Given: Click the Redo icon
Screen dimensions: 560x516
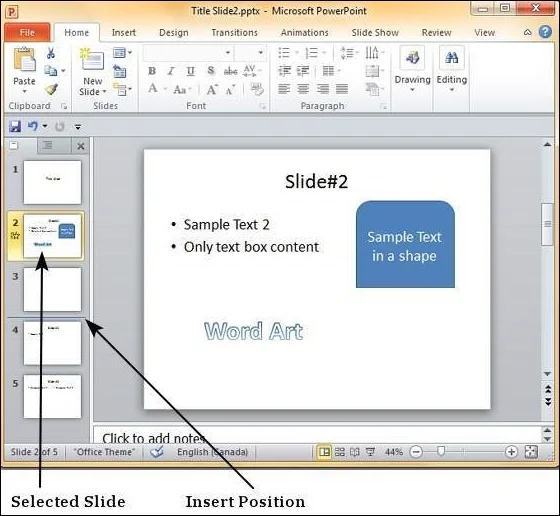Looking at the screenshot, I should click(x=60, y=126).
